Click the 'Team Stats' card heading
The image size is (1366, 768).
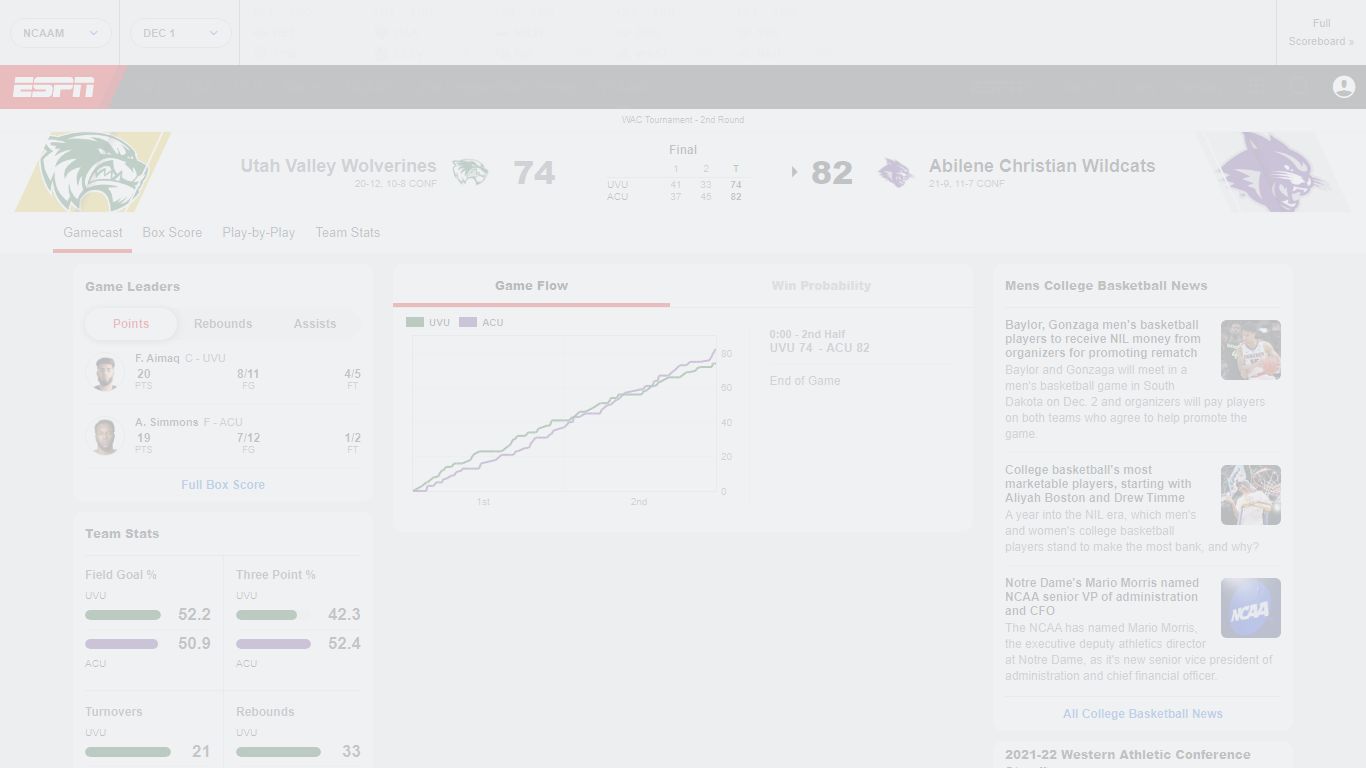pyautogui.click(x=122, y=534)
